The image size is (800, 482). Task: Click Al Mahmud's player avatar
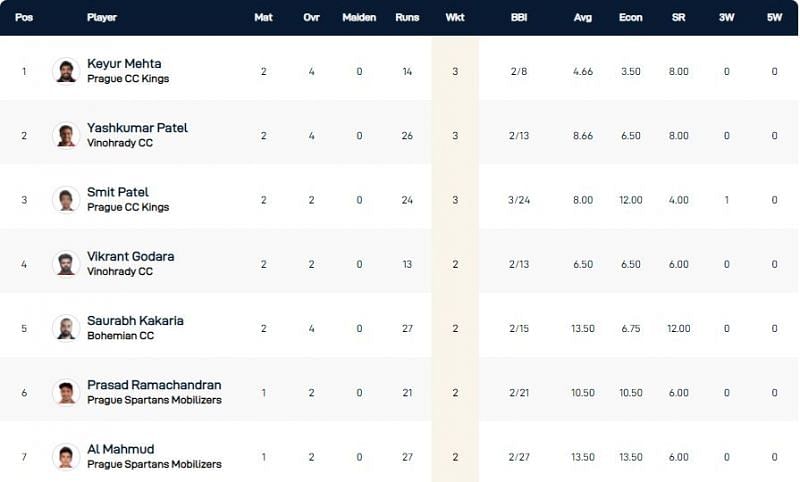pyautogui.click(x=66, y=456)
